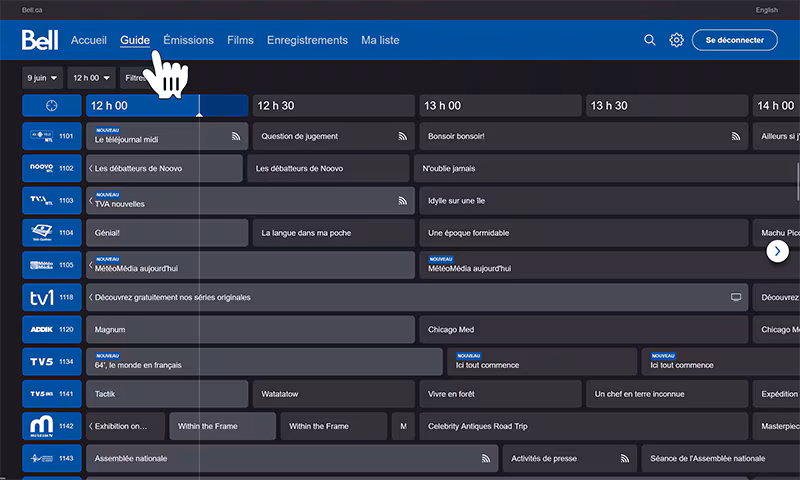Open Celebrity Antiques Road Trip program
The width and height of the screenshot is (800, 480).
tap(584, 426)
